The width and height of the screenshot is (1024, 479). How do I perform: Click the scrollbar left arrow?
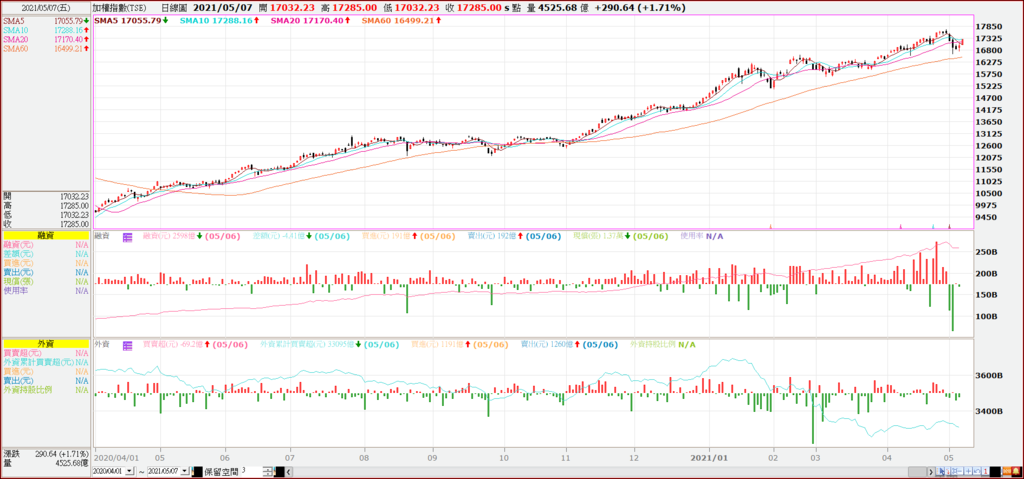tap(288, 472)
